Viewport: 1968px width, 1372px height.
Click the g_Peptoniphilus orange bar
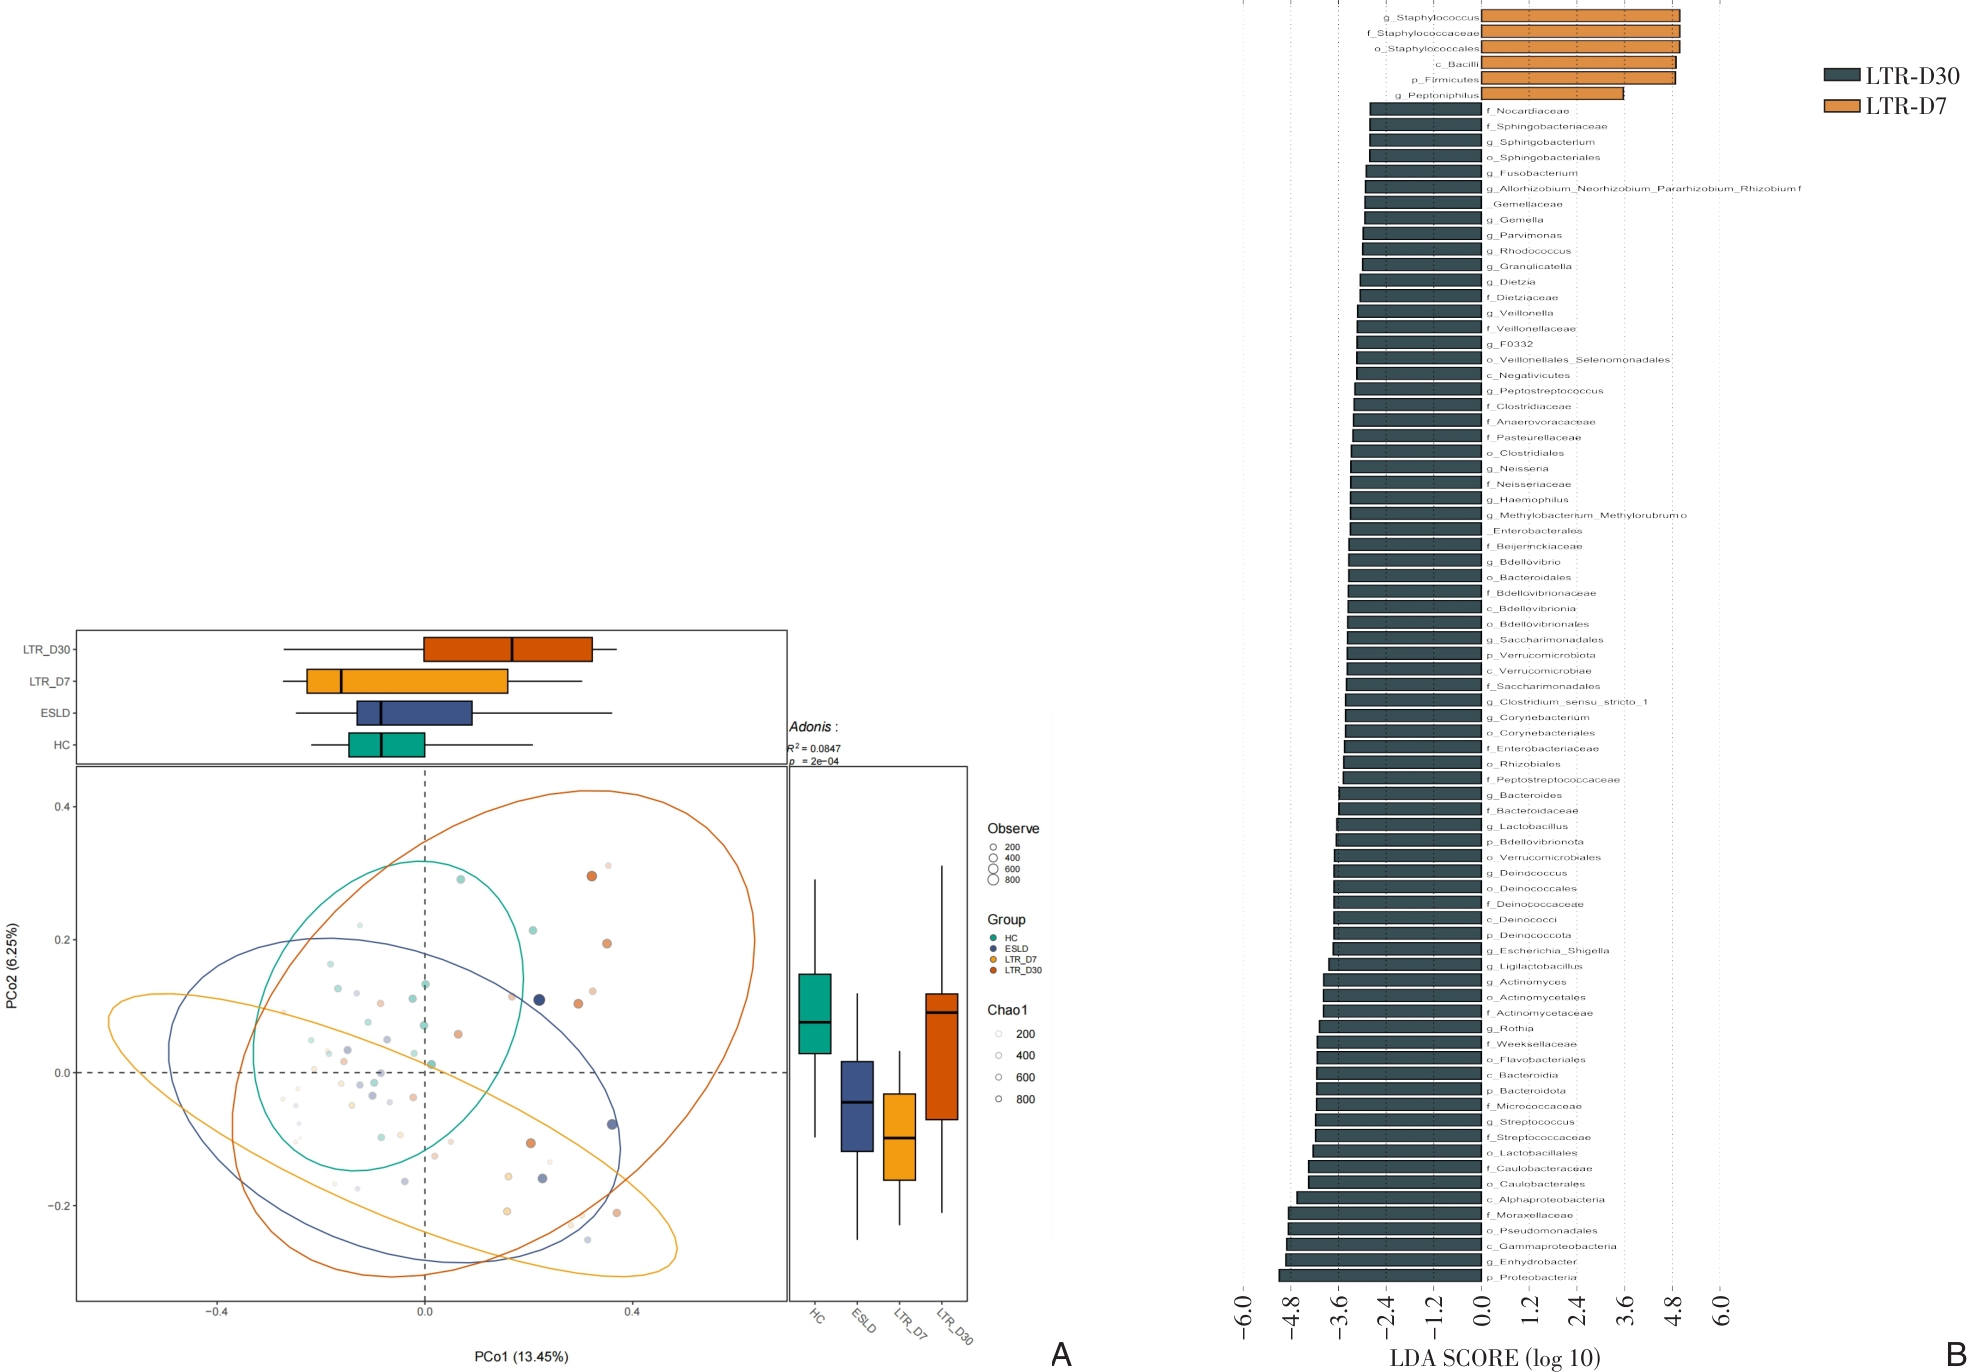[x=1552, y=94]
